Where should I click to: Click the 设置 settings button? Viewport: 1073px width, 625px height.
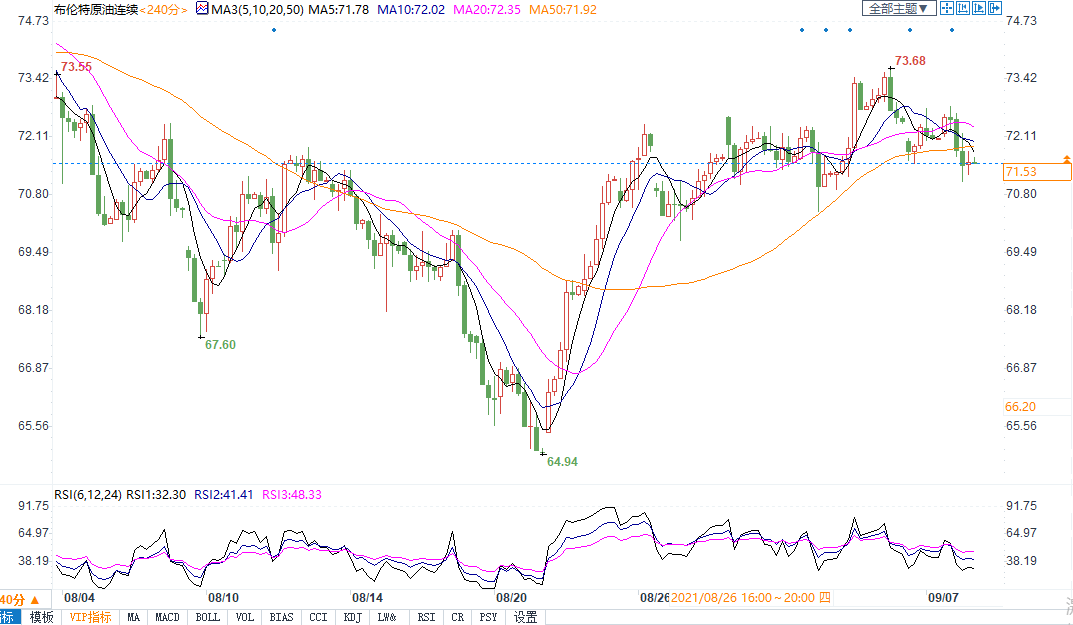[x=526, y=617]
